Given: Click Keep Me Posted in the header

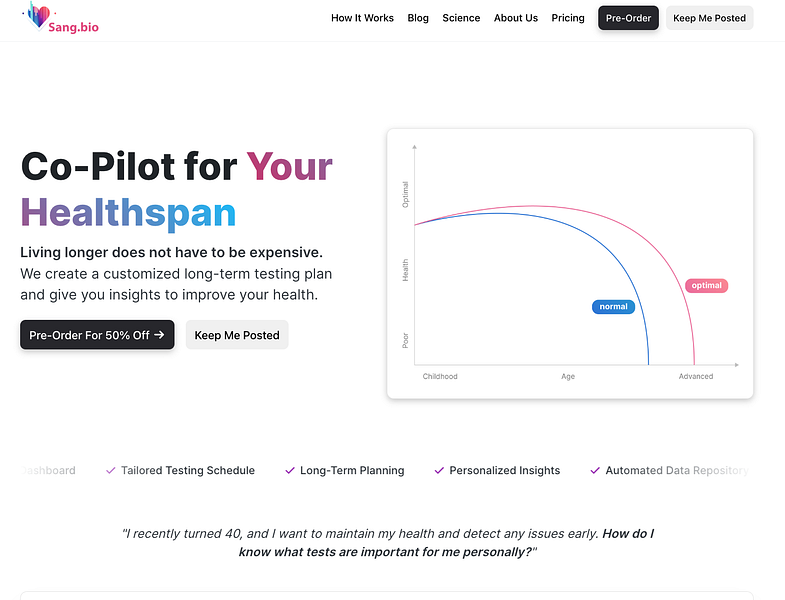Looking at the screenshot, I should (709, 18).
